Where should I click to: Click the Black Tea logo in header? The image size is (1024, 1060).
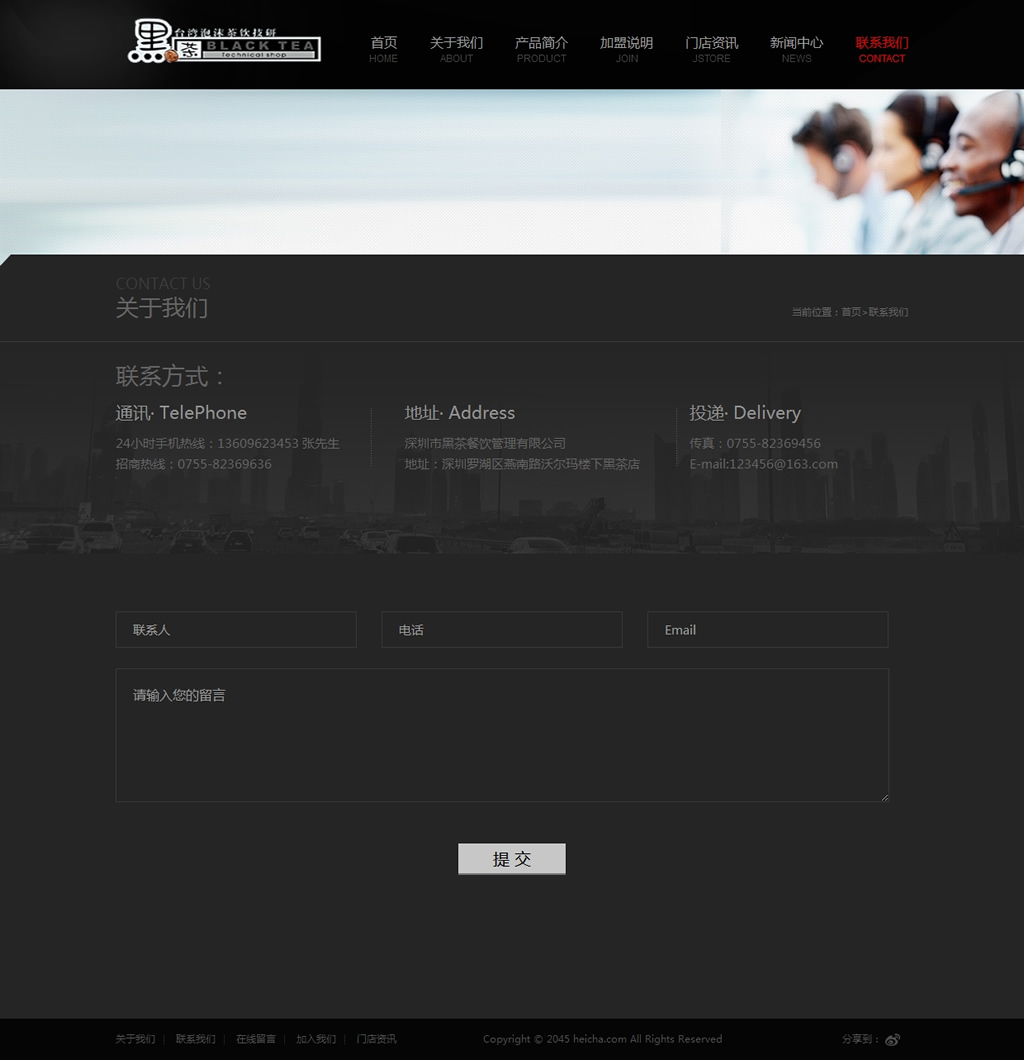click(x=224, y=42)
